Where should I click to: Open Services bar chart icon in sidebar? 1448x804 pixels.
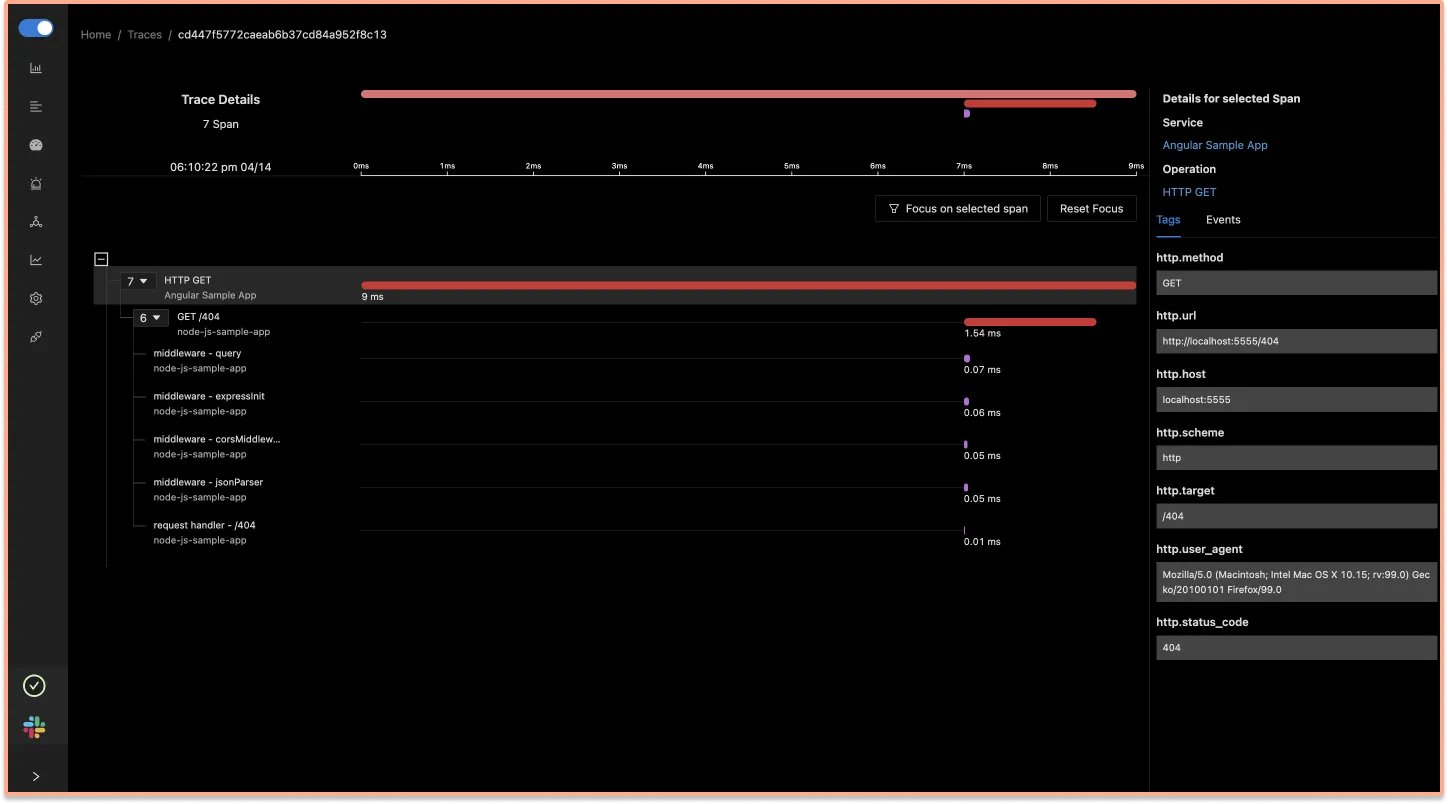tap(36, 68)
